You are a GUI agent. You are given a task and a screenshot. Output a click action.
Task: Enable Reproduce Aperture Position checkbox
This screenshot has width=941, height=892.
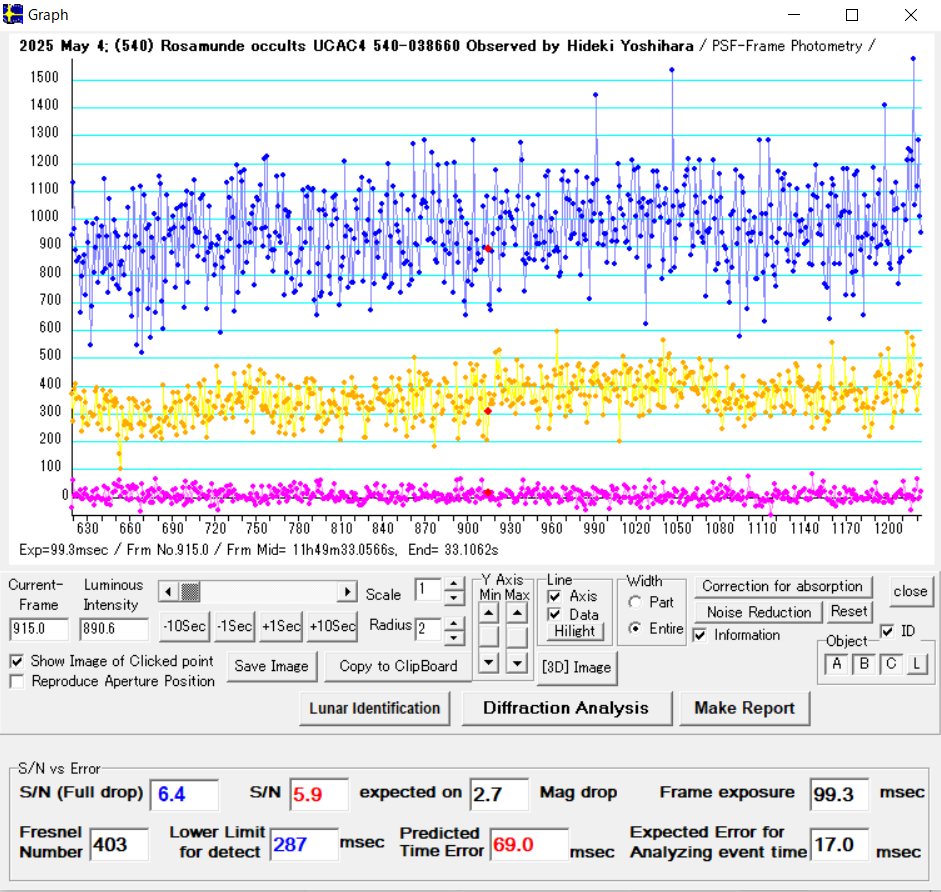[x=17, y=681]
